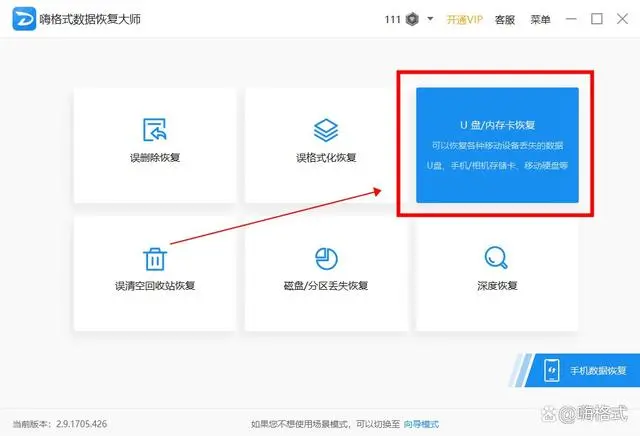Close the application window

[622, 19]
